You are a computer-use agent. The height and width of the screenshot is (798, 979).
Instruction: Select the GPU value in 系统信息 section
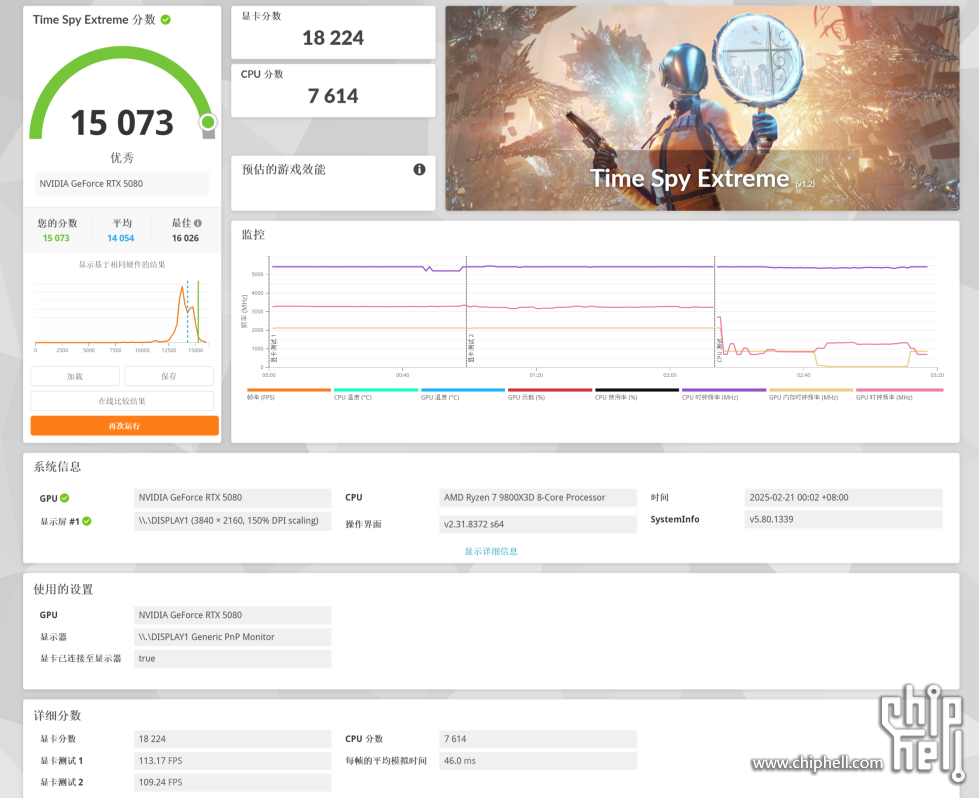[232, 498]
